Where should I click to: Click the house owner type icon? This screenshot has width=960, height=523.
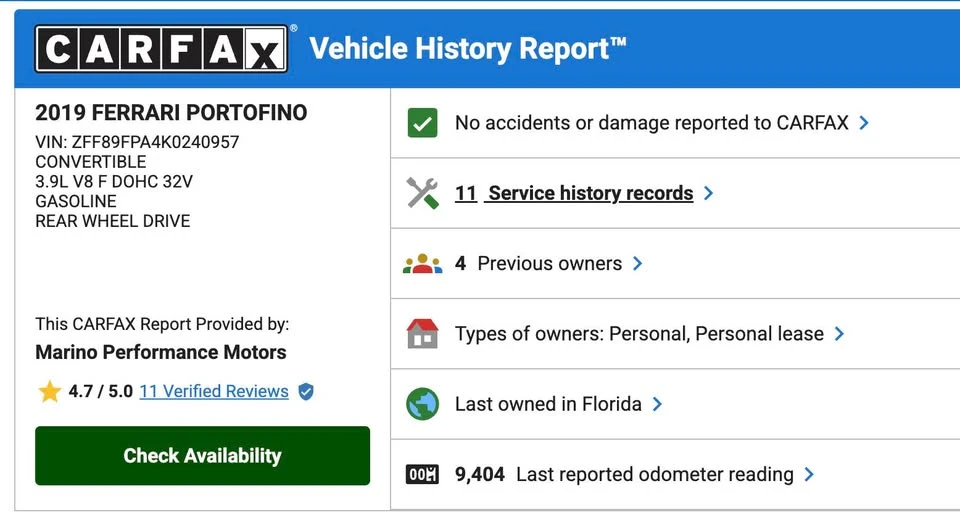[422, 334]
